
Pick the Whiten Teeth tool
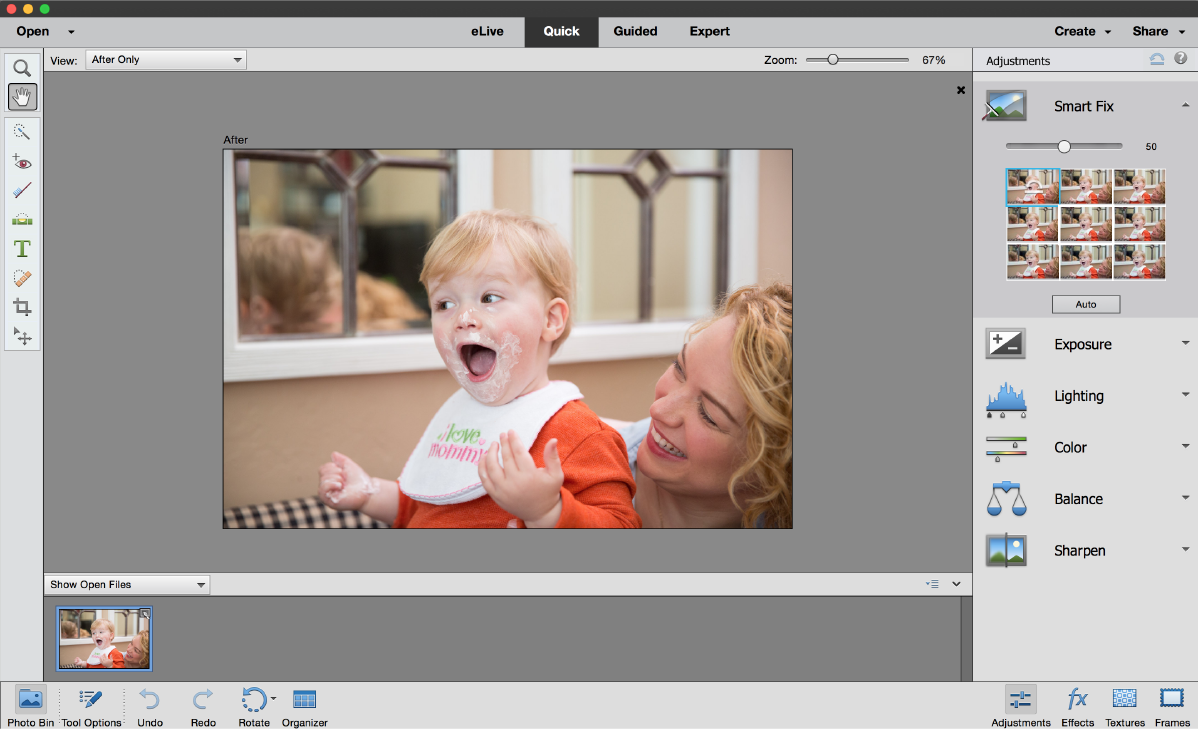22,190
